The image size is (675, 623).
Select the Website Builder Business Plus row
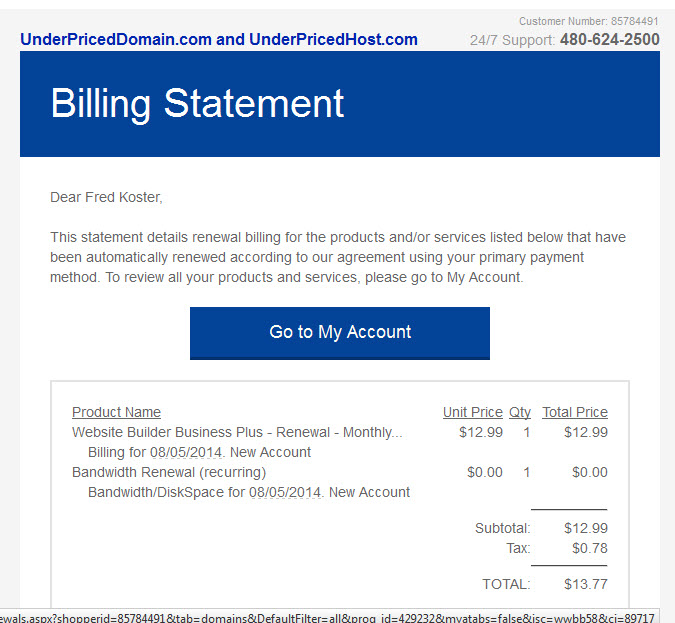(340, 432)
